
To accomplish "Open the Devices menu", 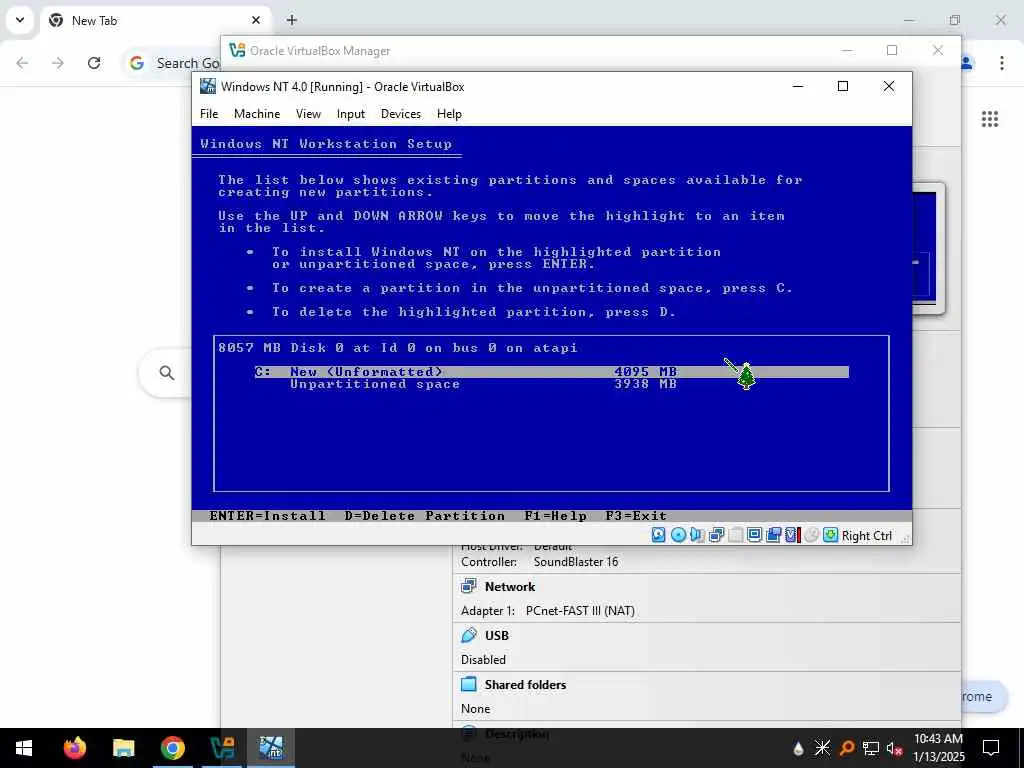I will coord(401,114).
